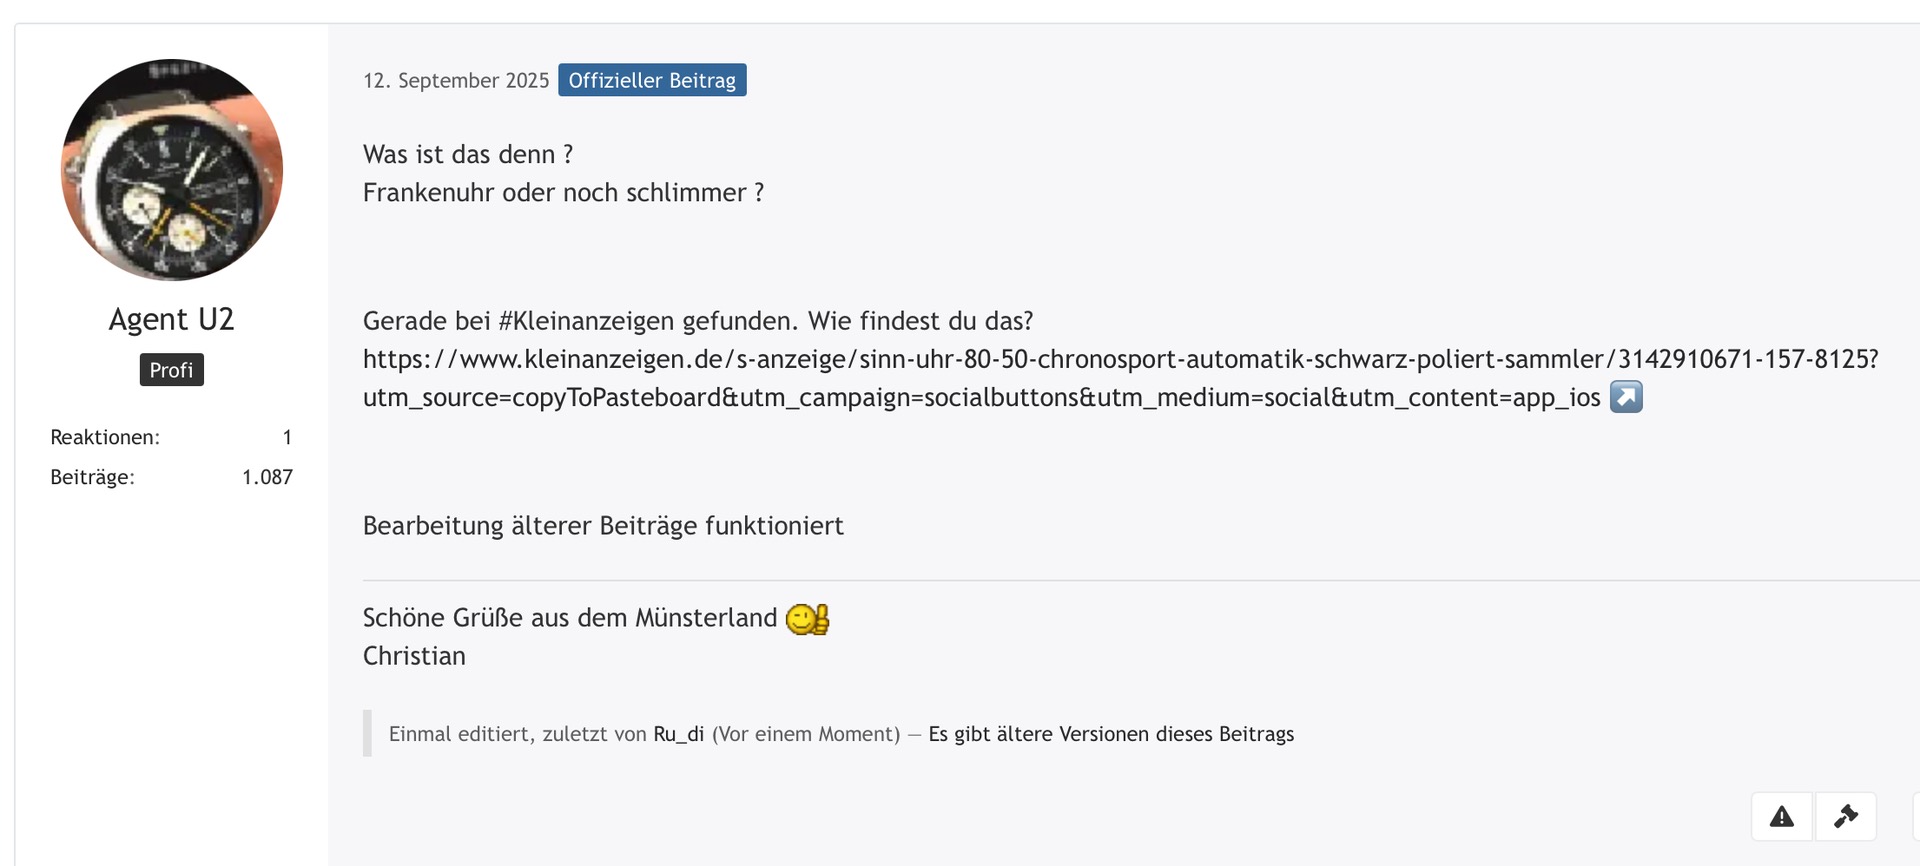Click the "Vor einem Moment" edit timestamp
1920x866 pixels.
point(806,734)
